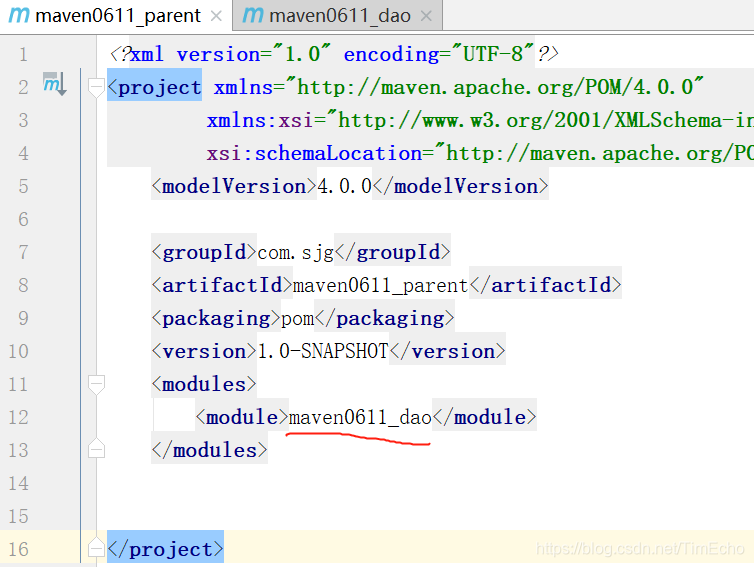Switch to the maven0611_dao tab
The width and height of the screenshot is (754, 567).
(x=337, y=16)
